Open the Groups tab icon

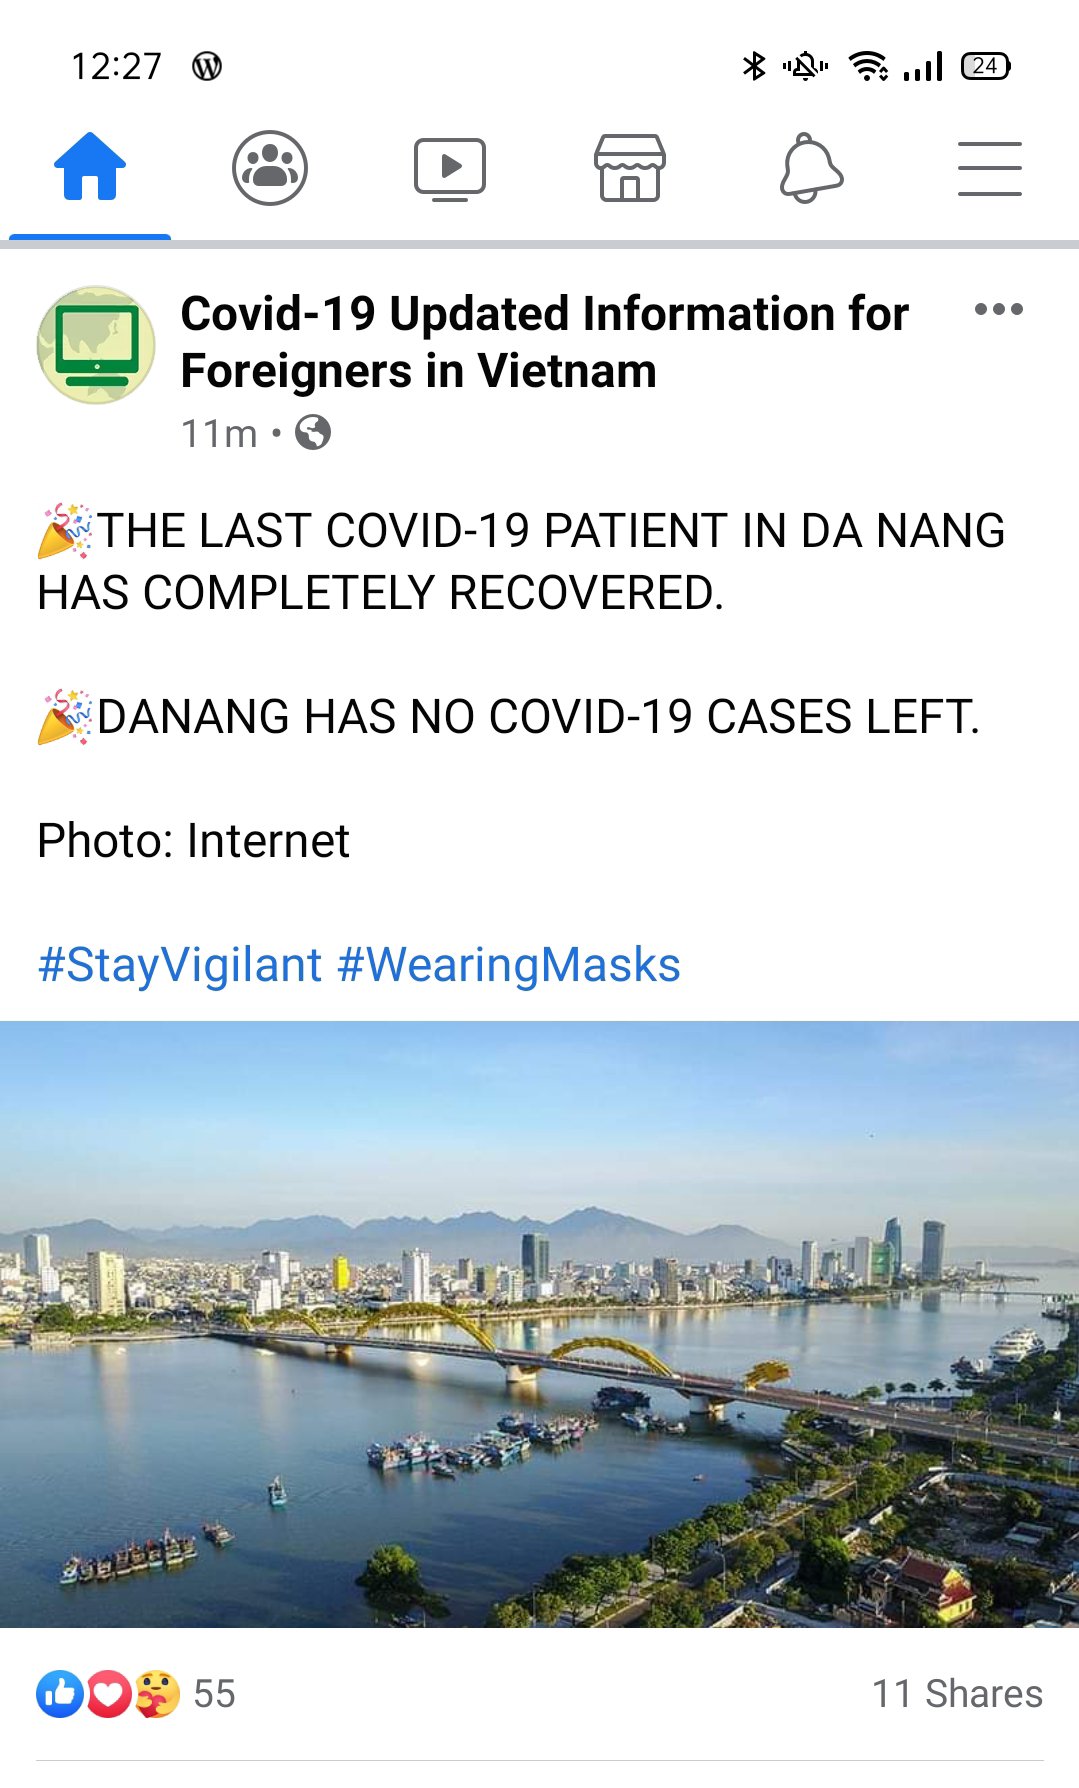coord(270,168)
